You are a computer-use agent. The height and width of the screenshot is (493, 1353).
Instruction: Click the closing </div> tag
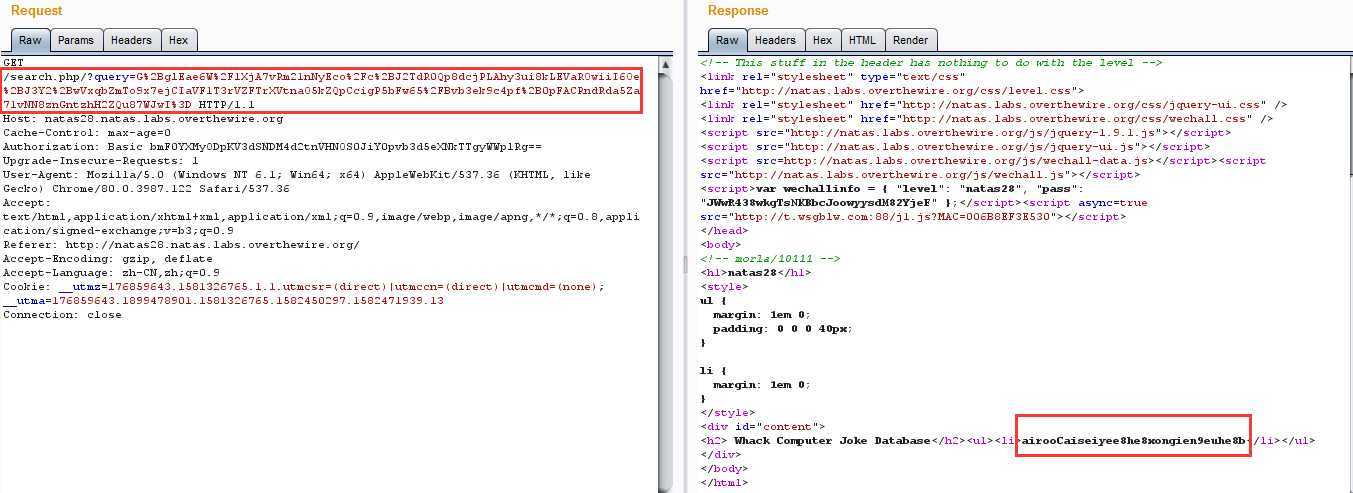pos(720,454)
